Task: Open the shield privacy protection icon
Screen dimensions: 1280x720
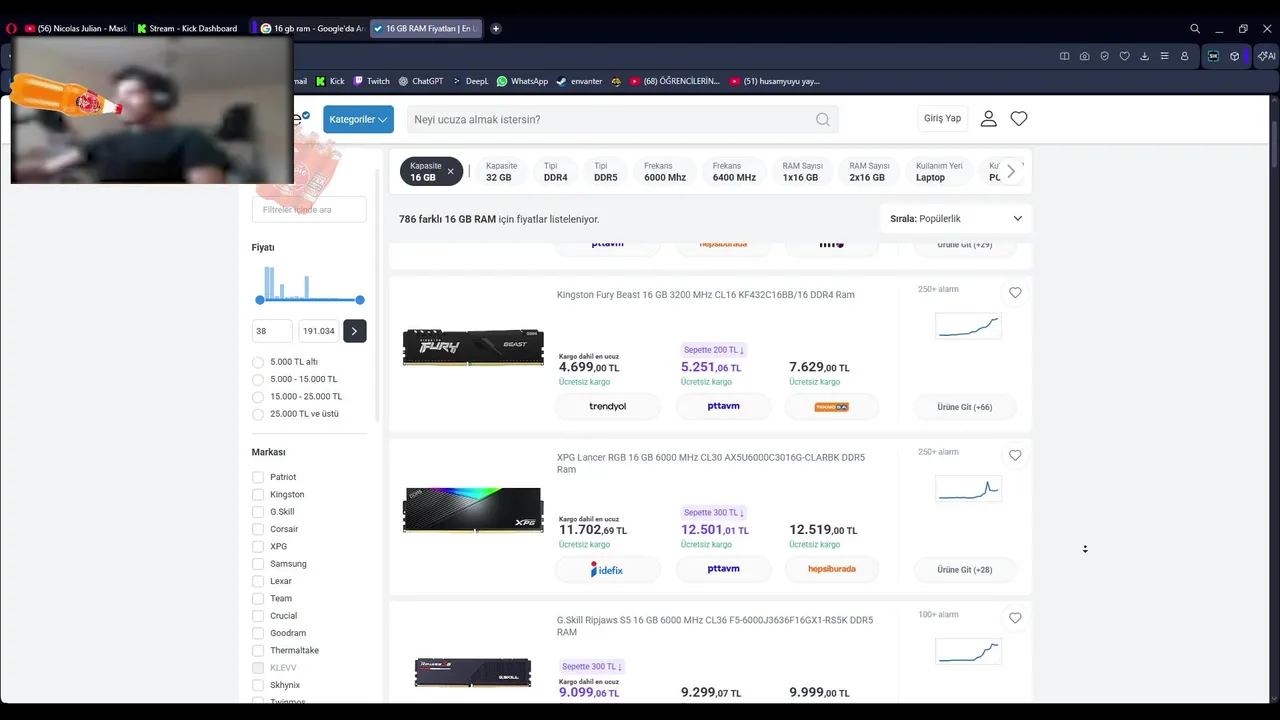Action: click(1104, 56)
